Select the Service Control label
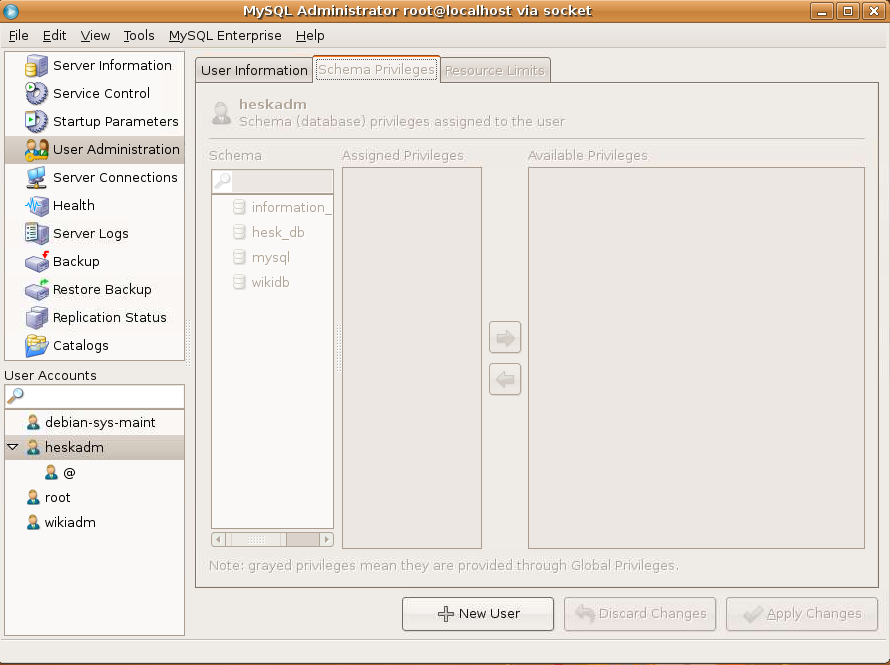The image size is (890, 665). [102, 94]
